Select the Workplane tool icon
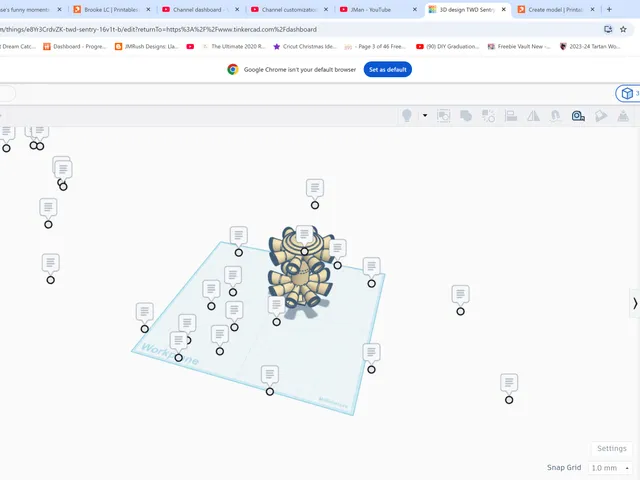640x480 pixels. (600, 116)
